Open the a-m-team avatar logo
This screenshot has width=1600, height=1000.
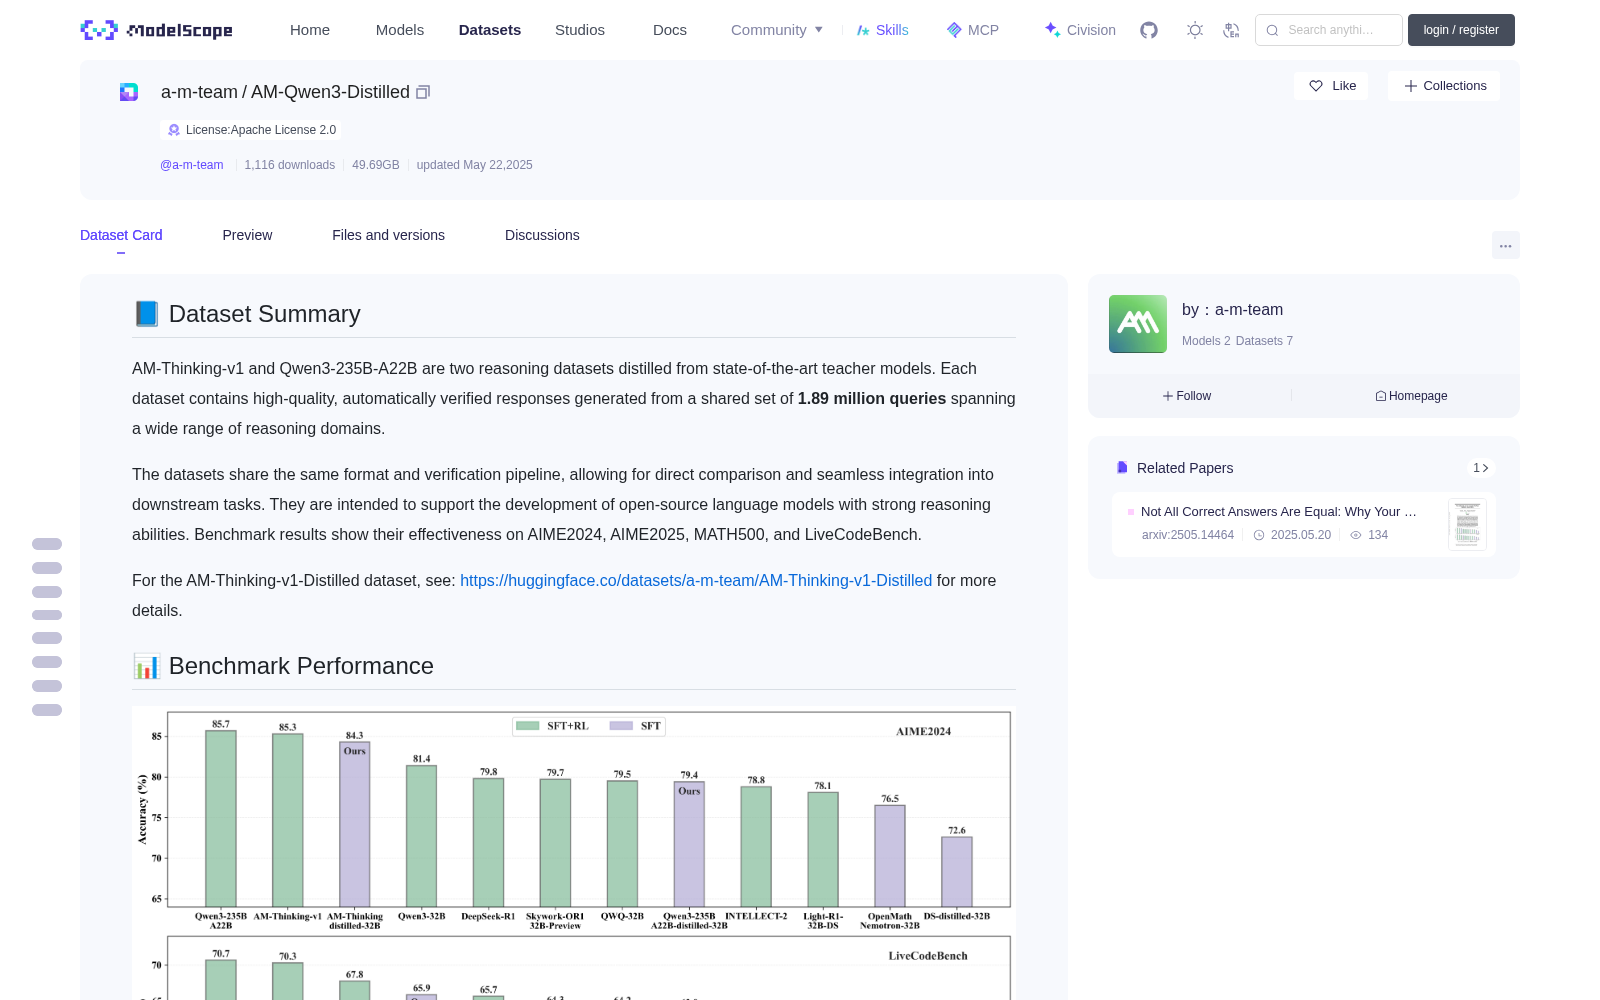tap(1138, 324)
